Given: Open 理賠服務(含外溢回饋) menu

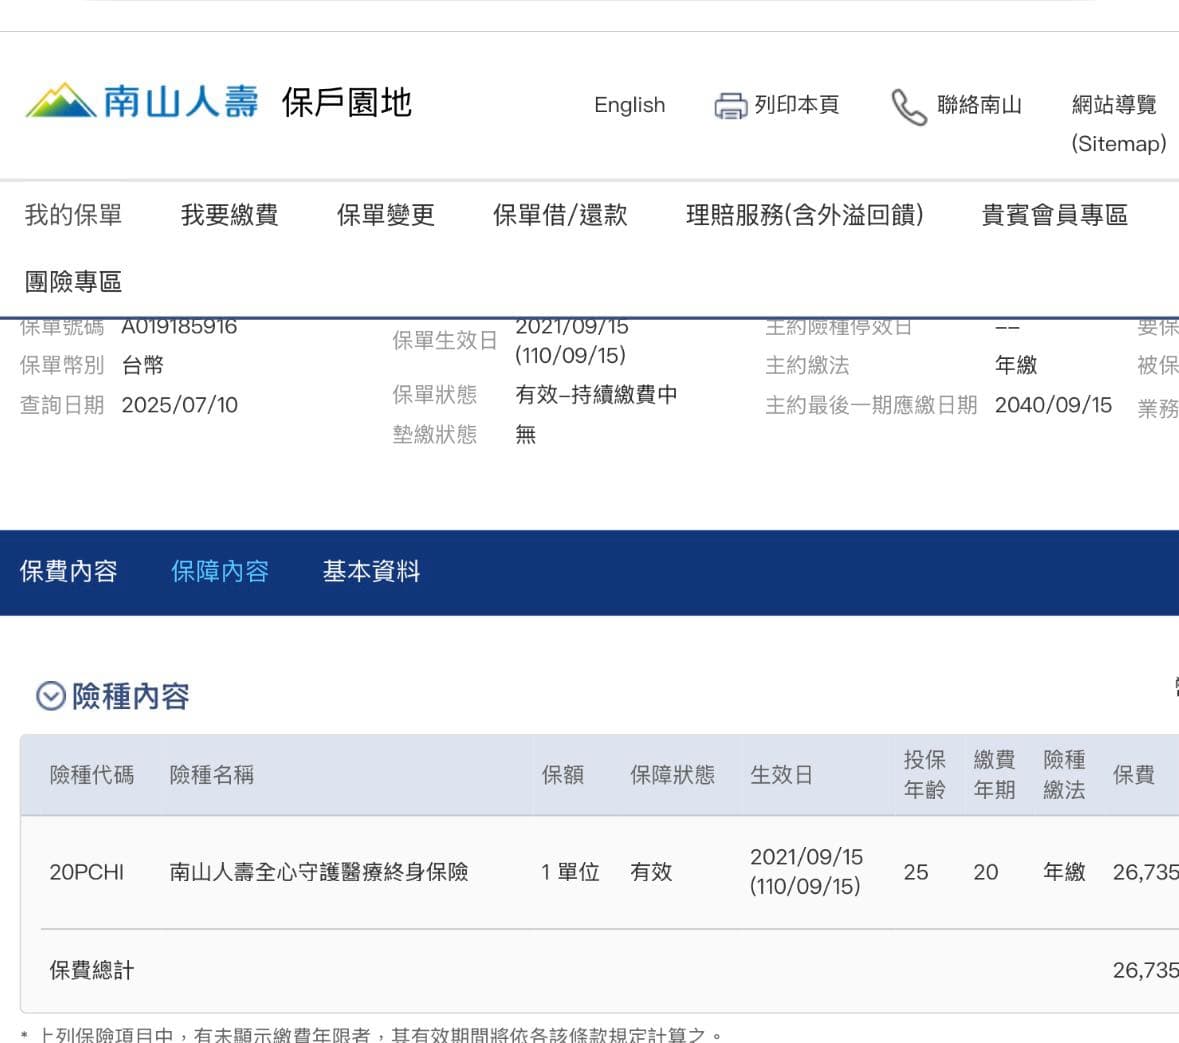Looking at the screenshot, I should 805,215.
